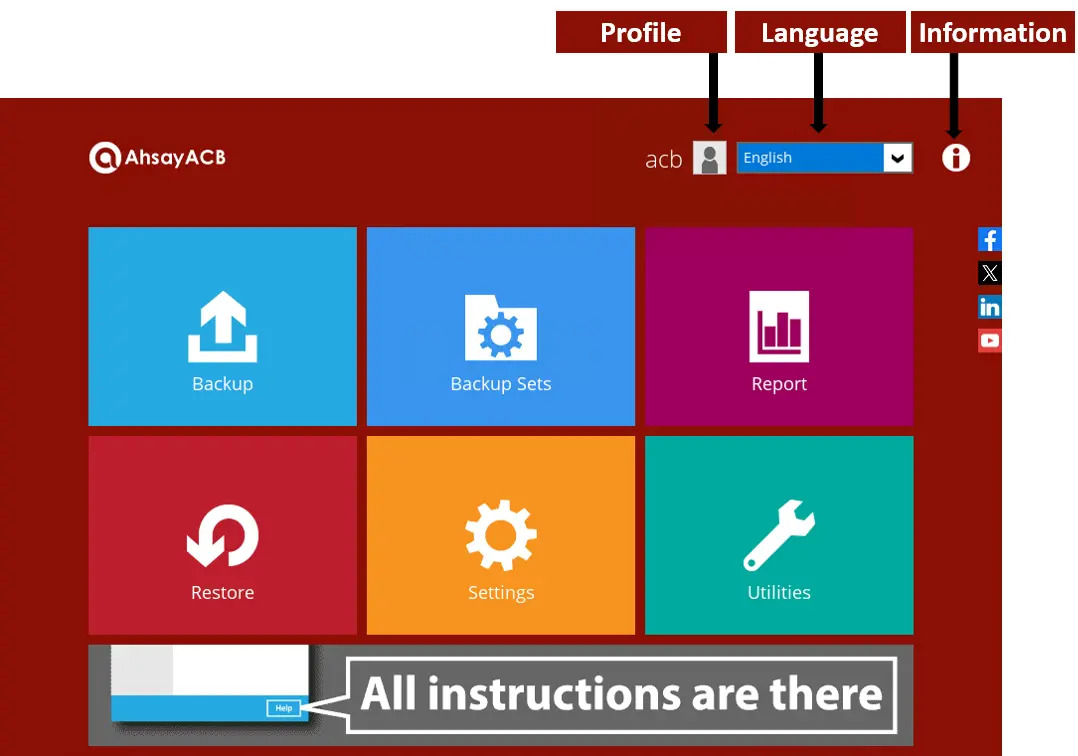Click the Information (i) icon
Viewport: 1078px width, 756px height.
pyautogui.click(x=955, y=158)
